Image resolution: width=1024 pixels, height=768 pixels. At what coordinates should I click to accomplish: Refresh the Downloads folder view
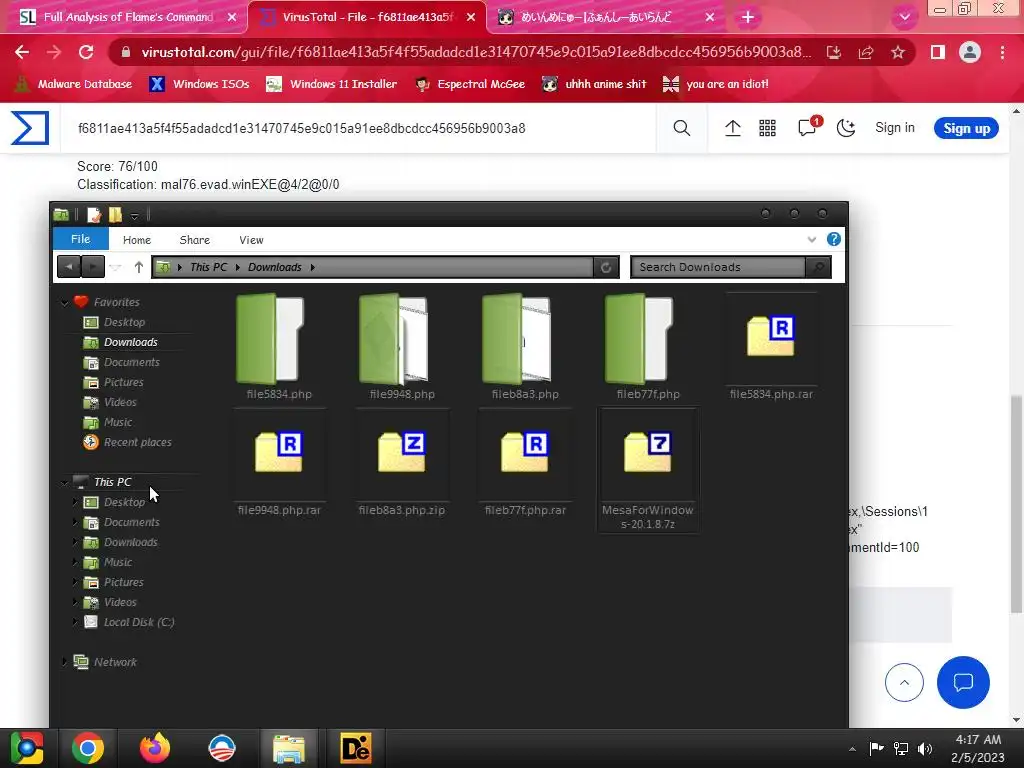606,267
